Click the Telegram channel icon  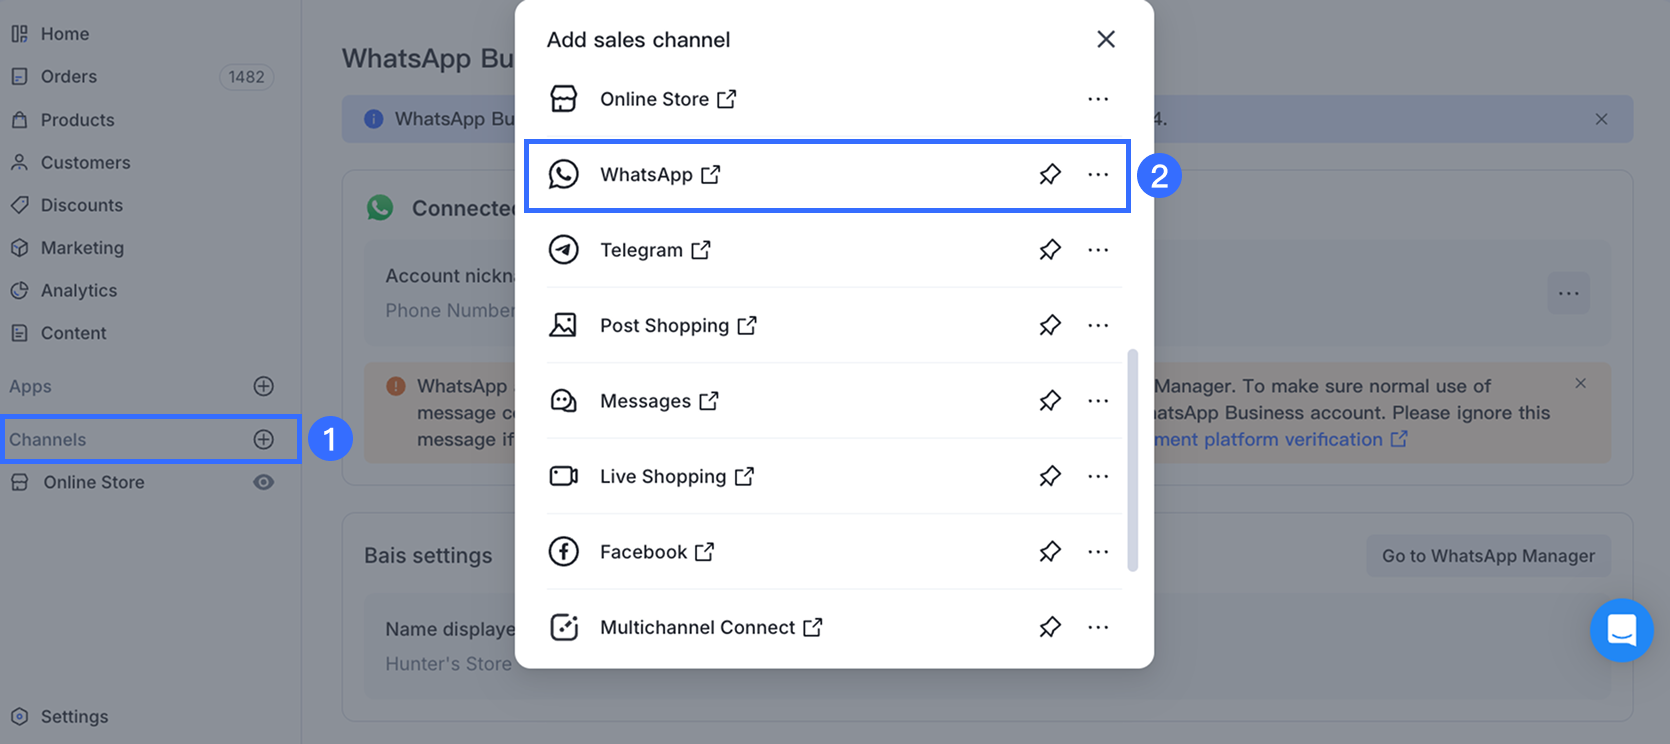(x=564, y=250)
